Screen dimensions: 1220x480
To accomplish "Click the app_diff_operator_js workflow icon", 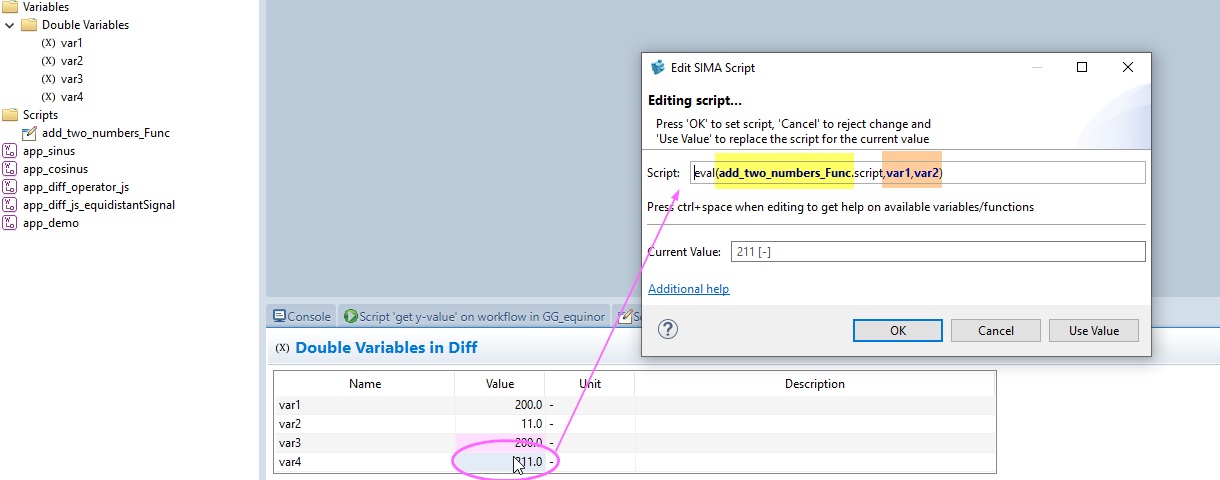I will pos(10,187).
